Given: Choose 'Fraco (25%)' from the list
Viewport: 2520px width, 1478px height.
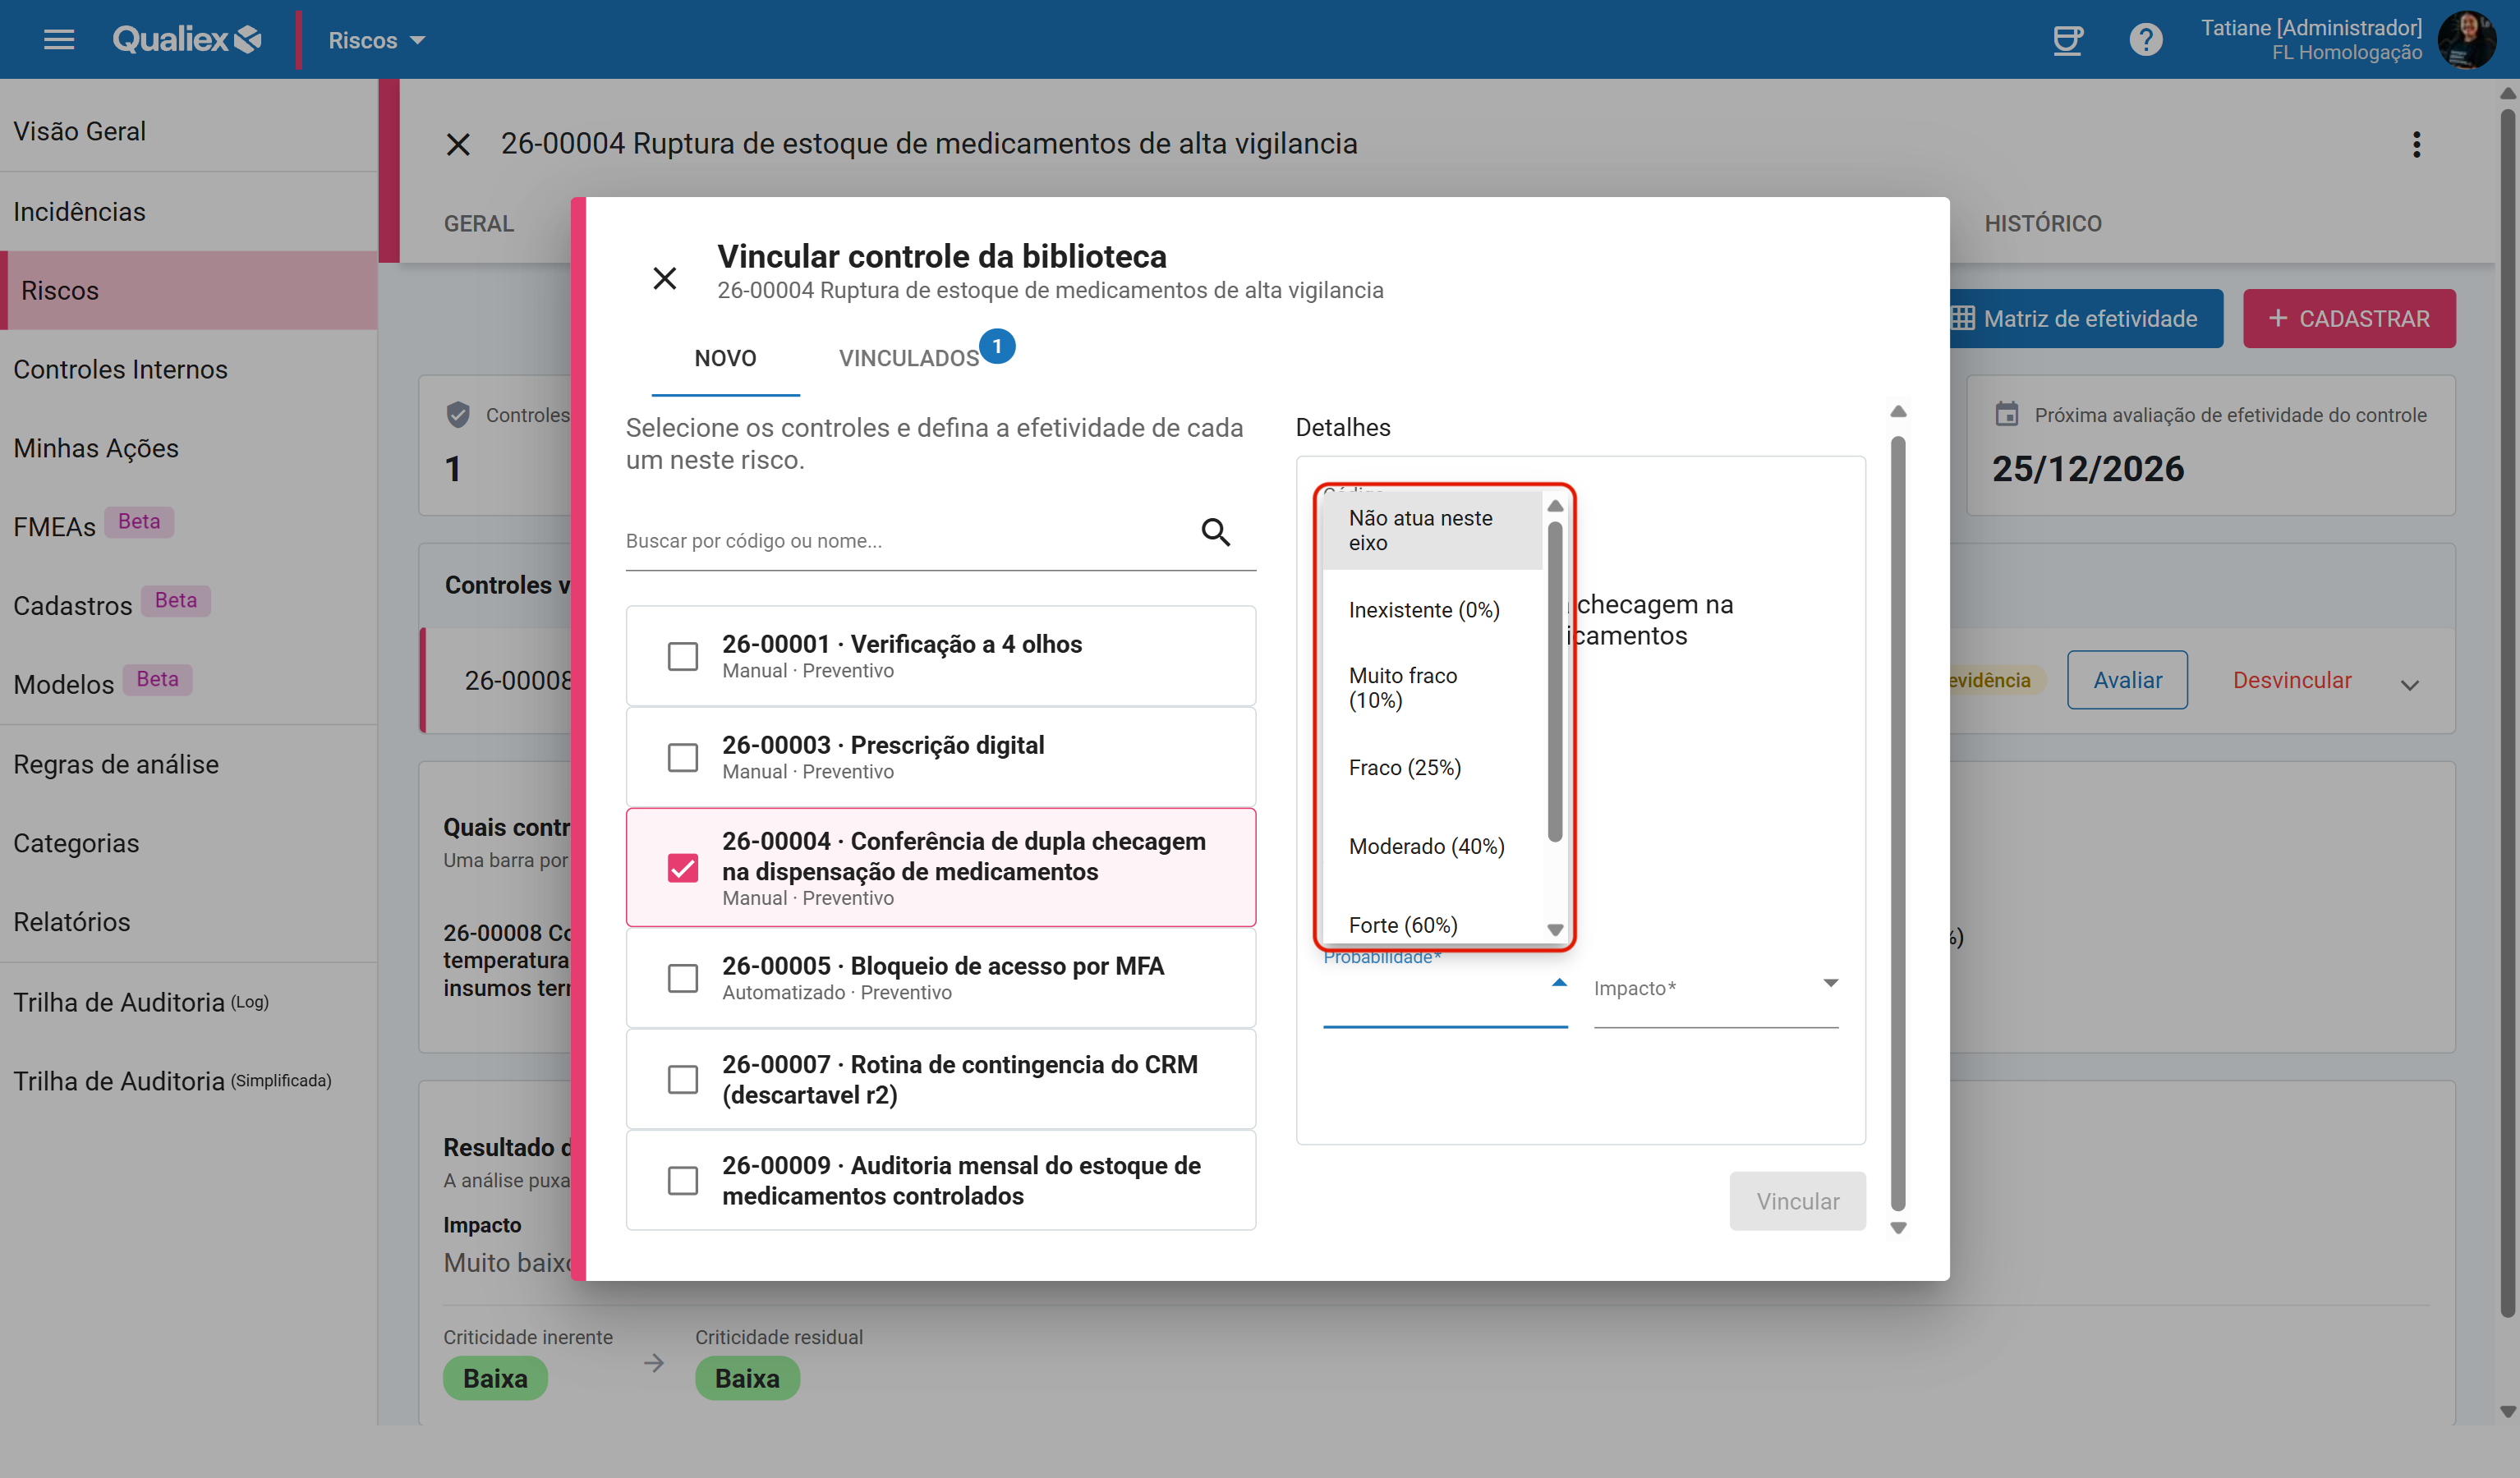Looking at the screenshot, I should coord(1432,767).
